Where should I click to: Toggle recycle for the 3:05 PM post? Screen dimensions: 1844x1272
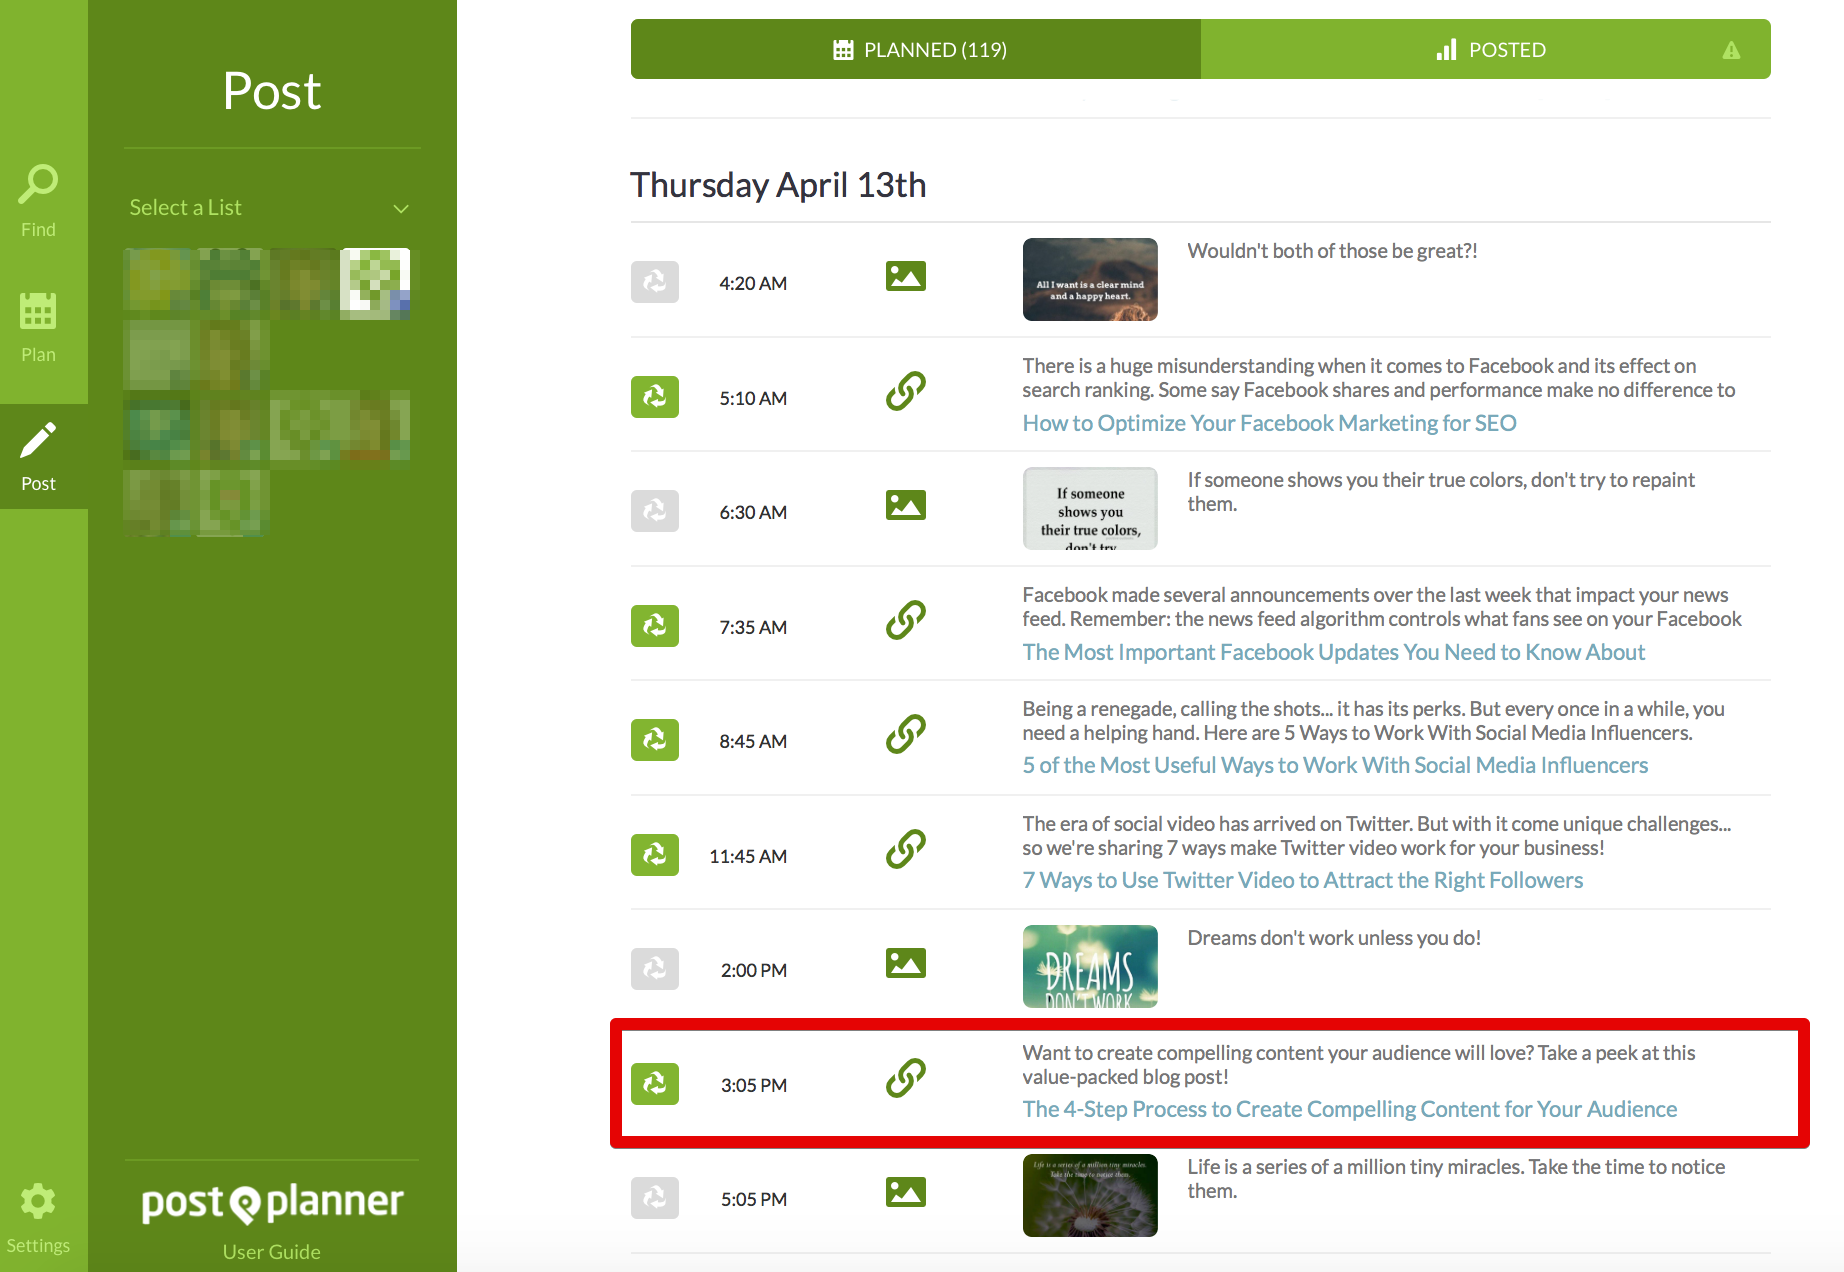click(655, 1084)
